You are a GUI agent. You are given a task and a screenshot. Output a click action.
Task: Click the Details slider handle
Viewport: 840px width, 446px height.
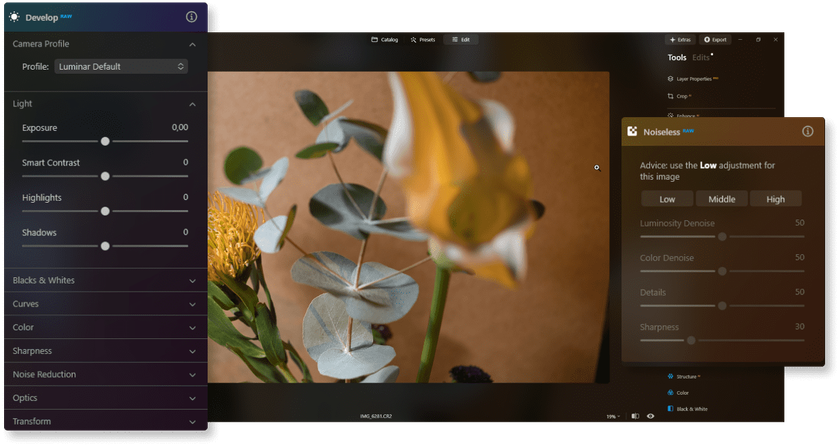point(722,306)
